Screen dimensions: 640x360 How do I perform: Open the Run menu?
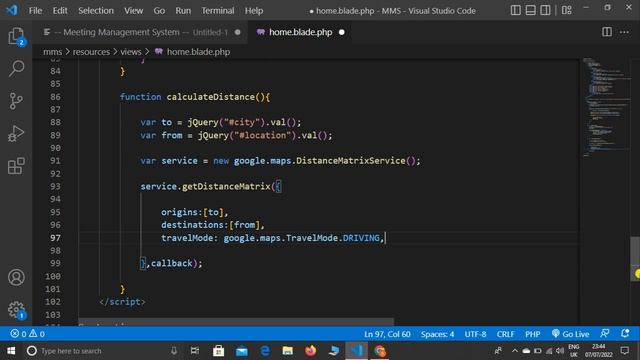183,11
